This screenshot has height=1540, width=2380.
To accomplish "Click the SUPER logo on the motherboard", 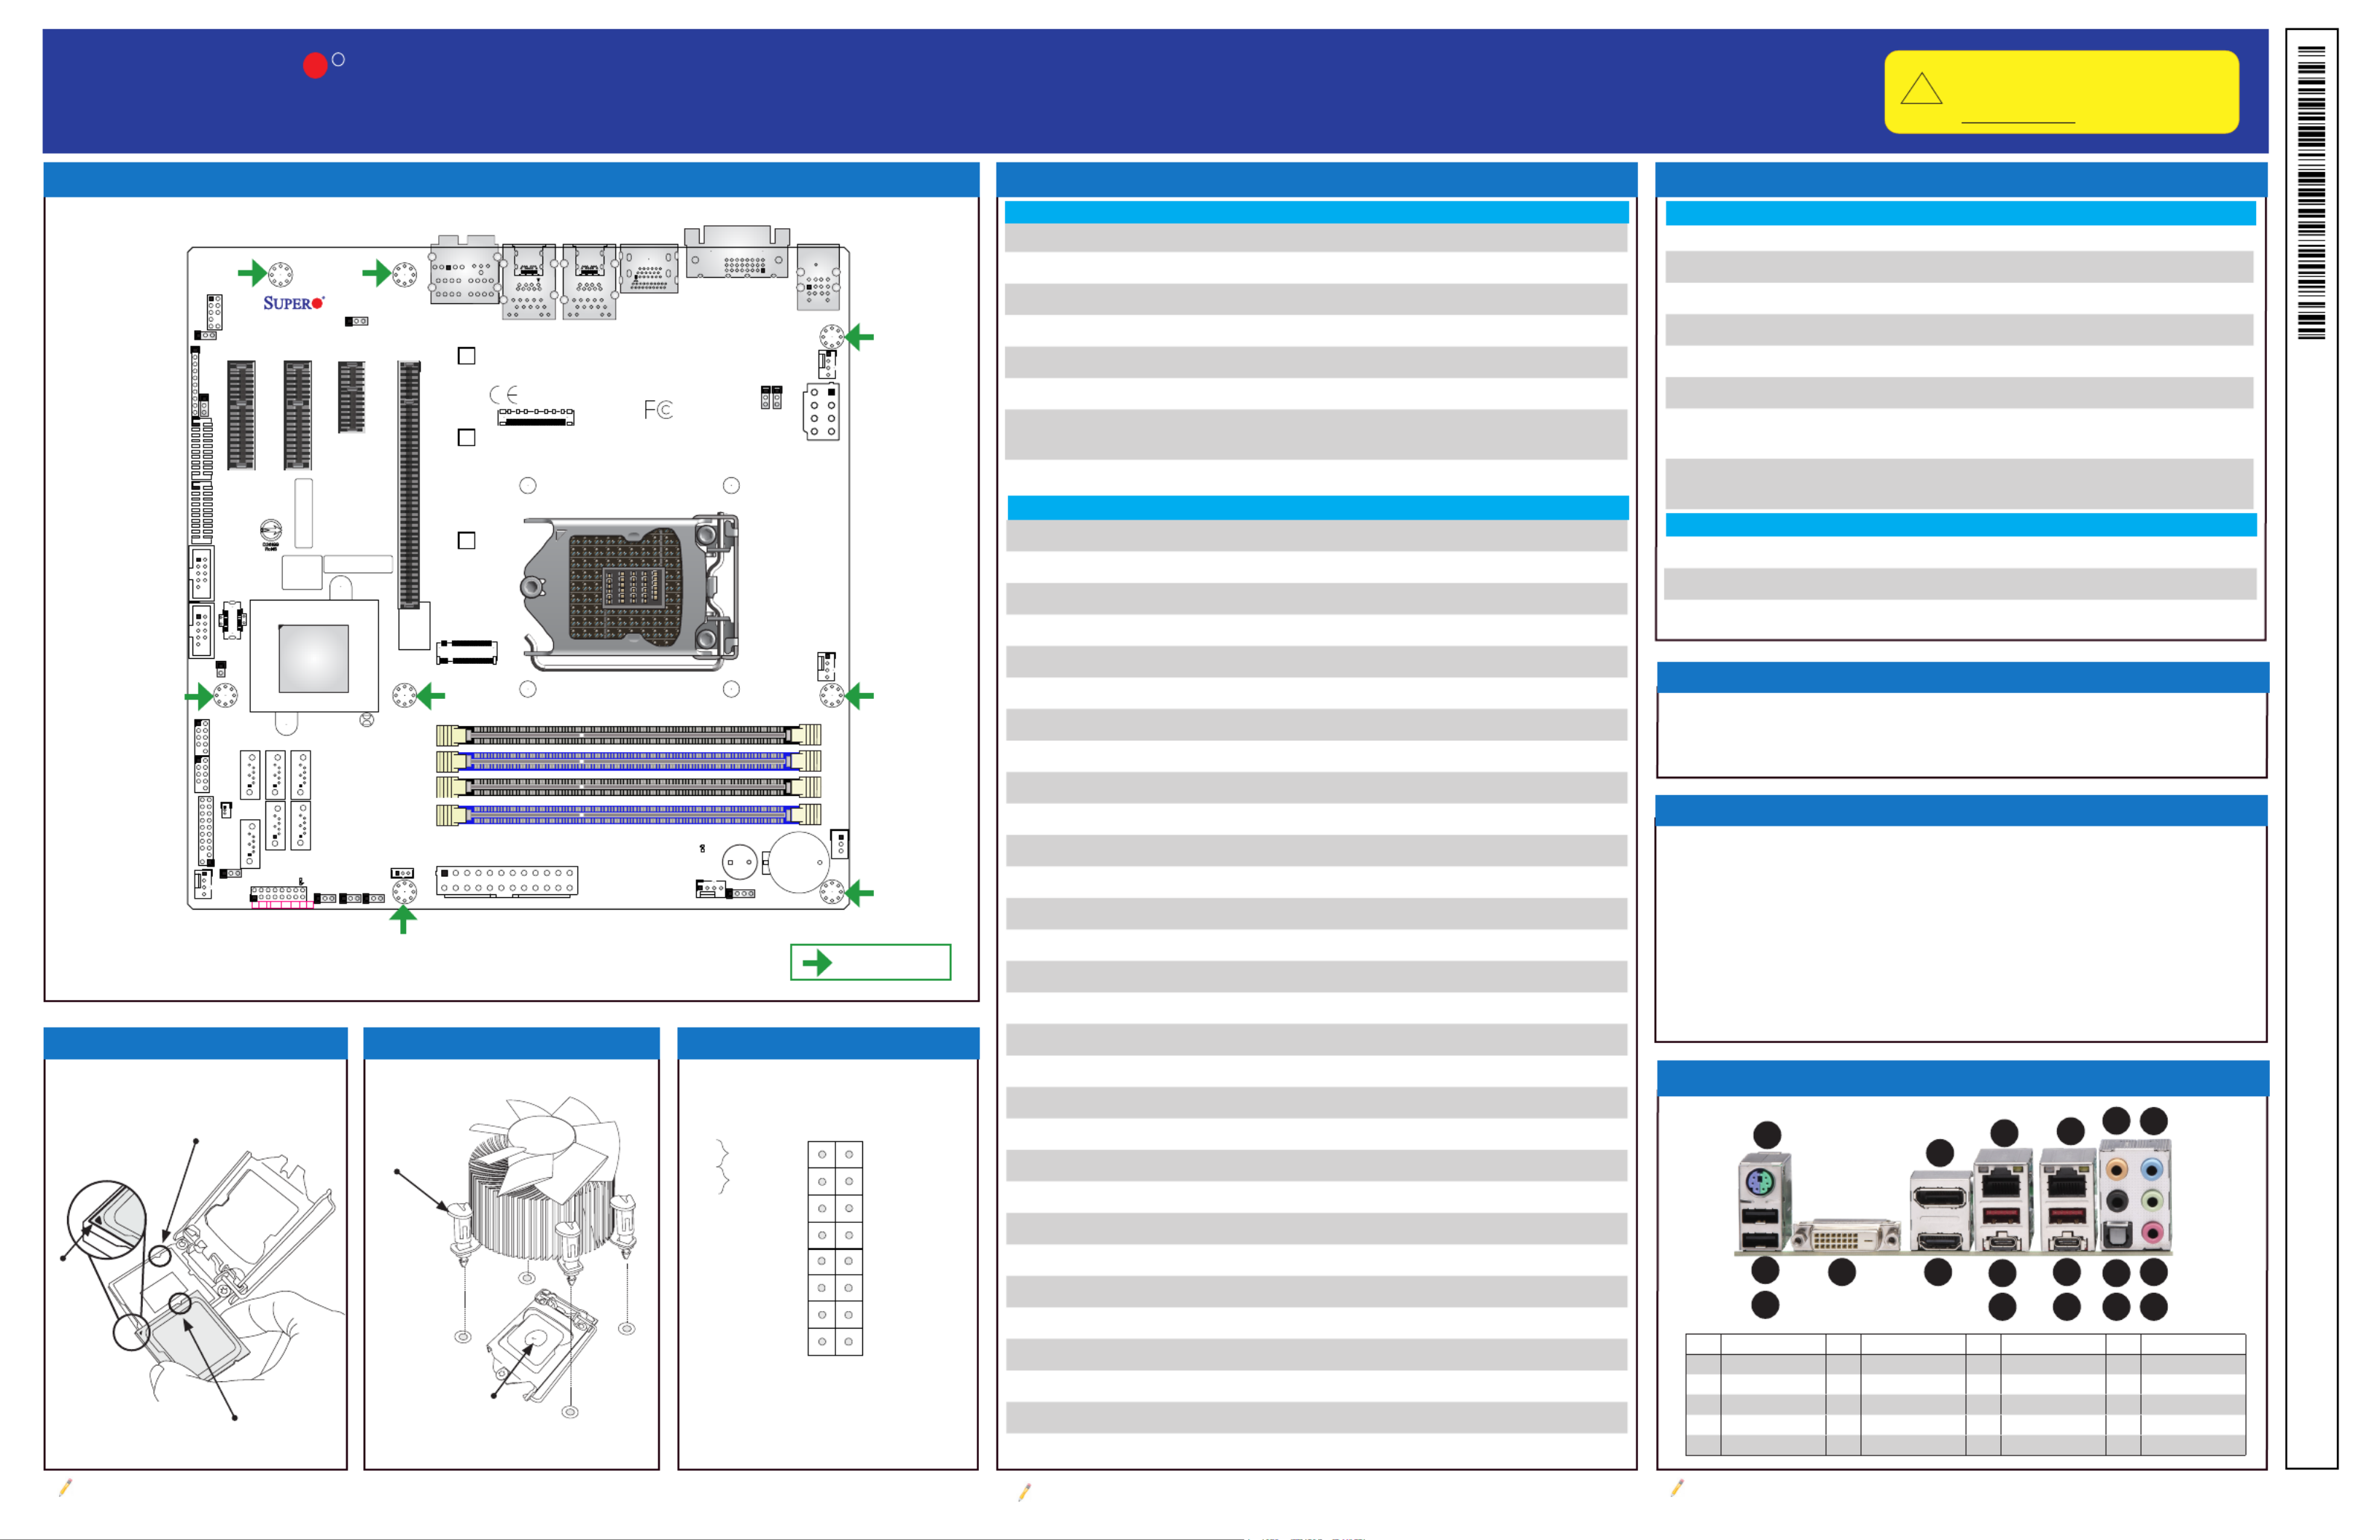I will point(293,303).
